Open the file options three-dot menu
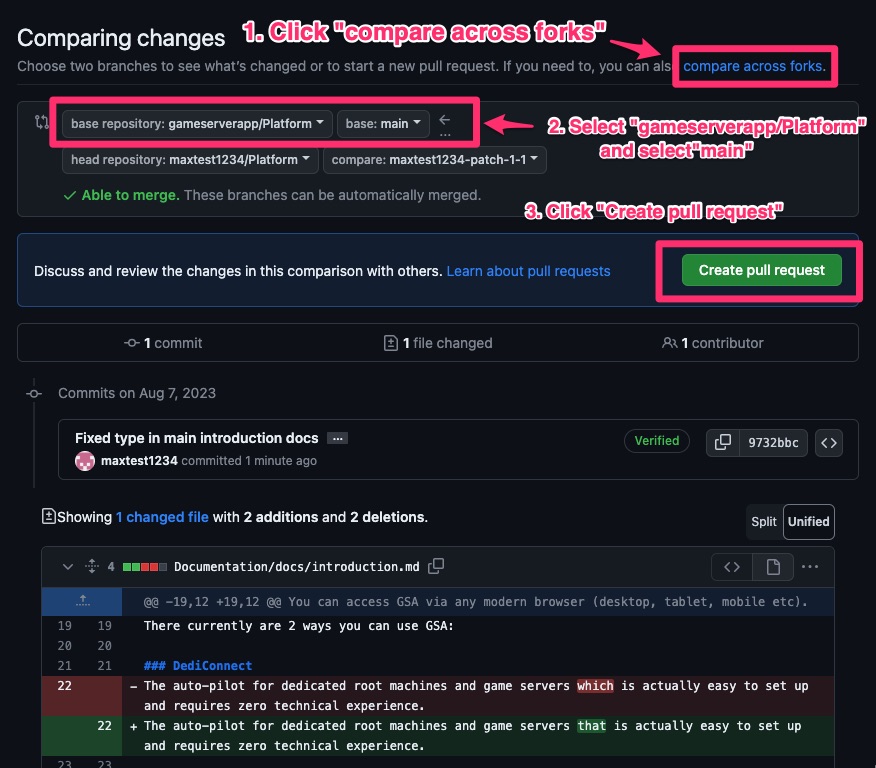This screenshot has height=768, width=876. pos(810,567)
